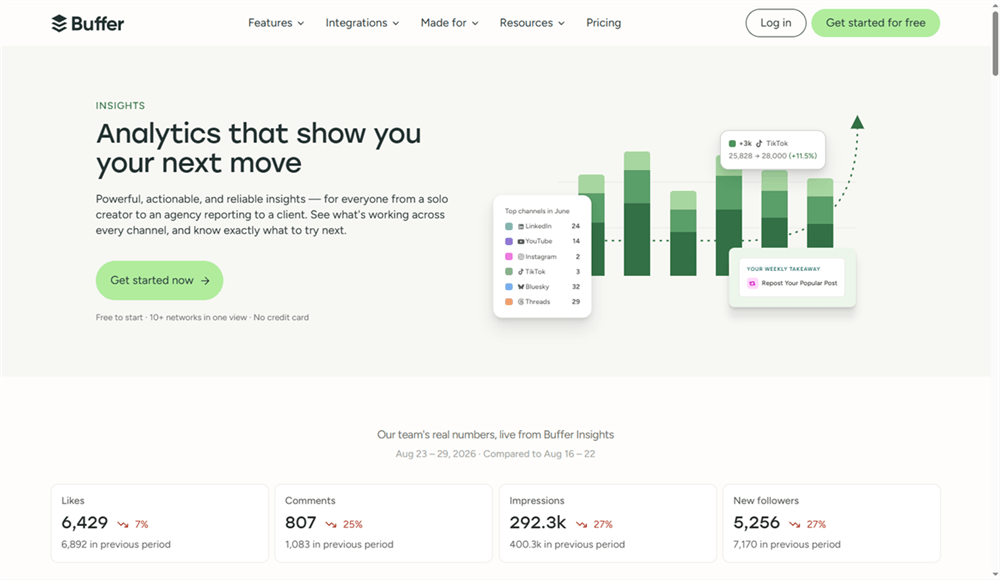
Task: Click '1,083 in previous period' text
Action: [x=339, y=544]
